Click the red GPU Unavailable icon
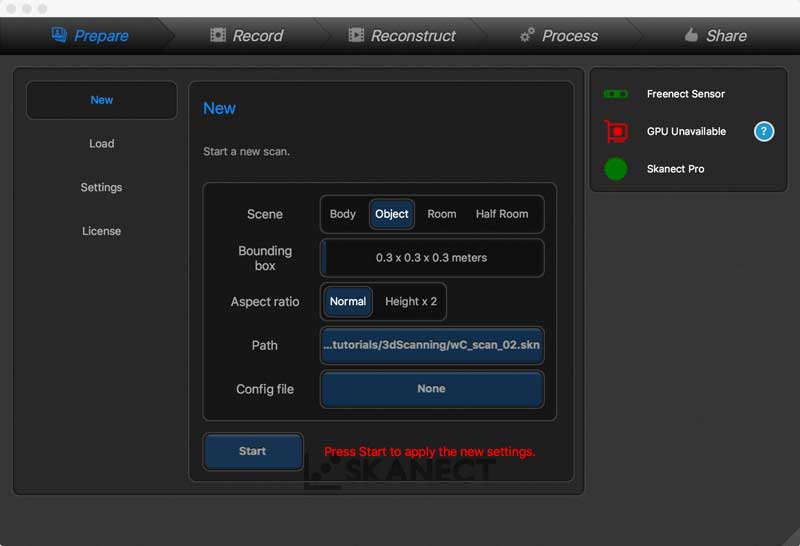 [x=616, y=131]
